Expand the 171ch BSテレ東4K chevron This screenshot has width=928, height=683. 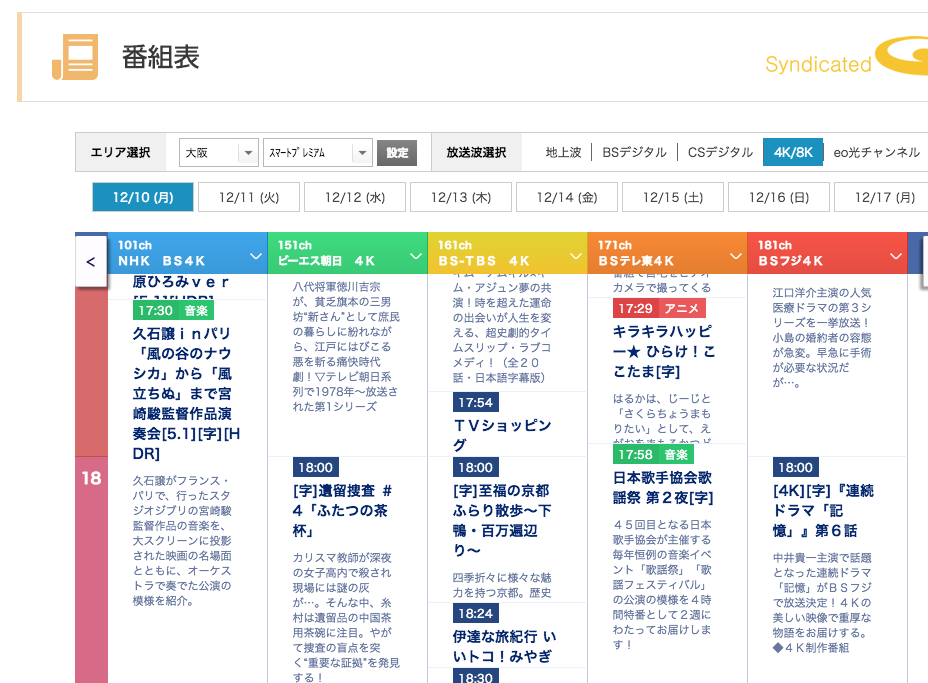click(x=736, y=256)
